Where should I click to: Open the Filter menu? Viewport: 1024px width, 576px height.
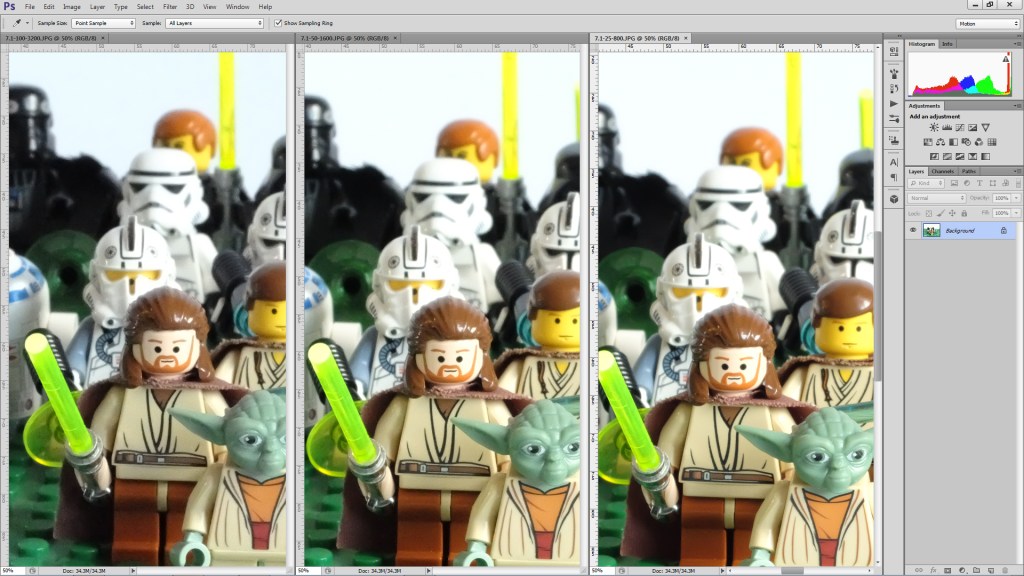pyautogui.click(x=170, y=7)
